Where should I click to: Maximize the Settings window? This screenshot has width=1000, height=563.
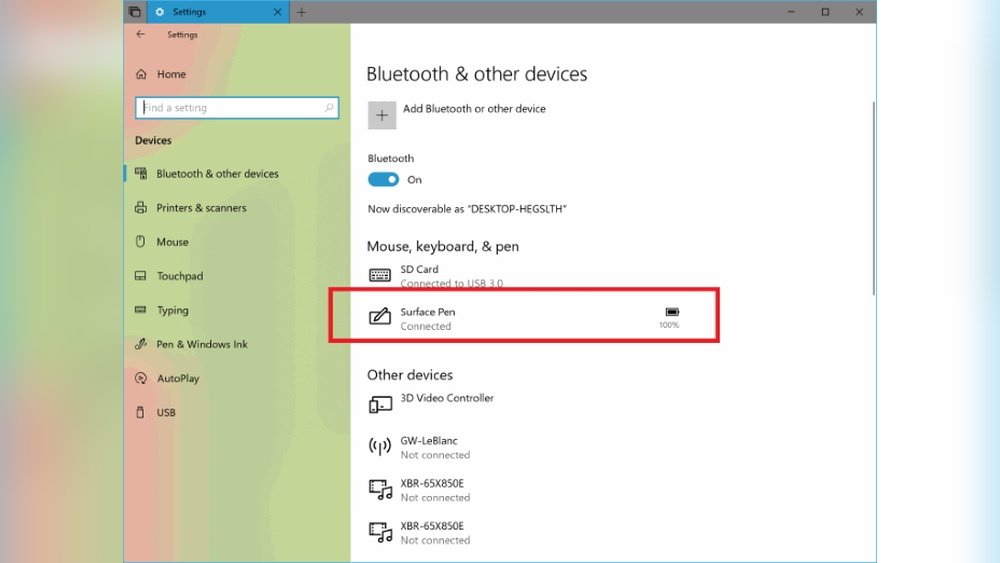(825, 11)
